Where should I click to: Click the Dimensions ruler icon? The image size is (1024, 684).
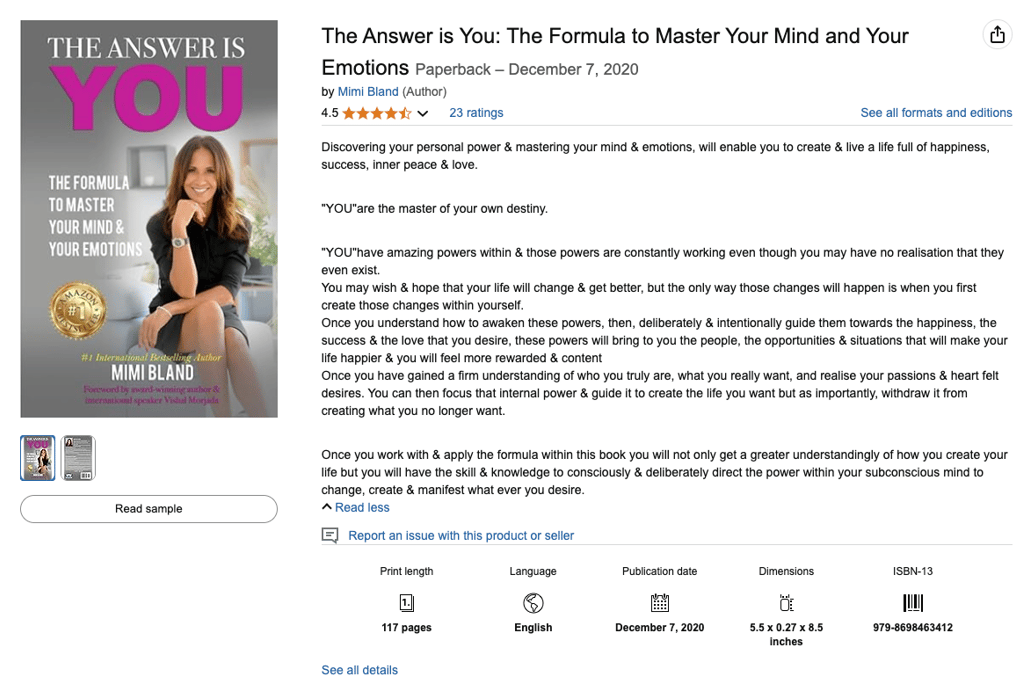786,602
